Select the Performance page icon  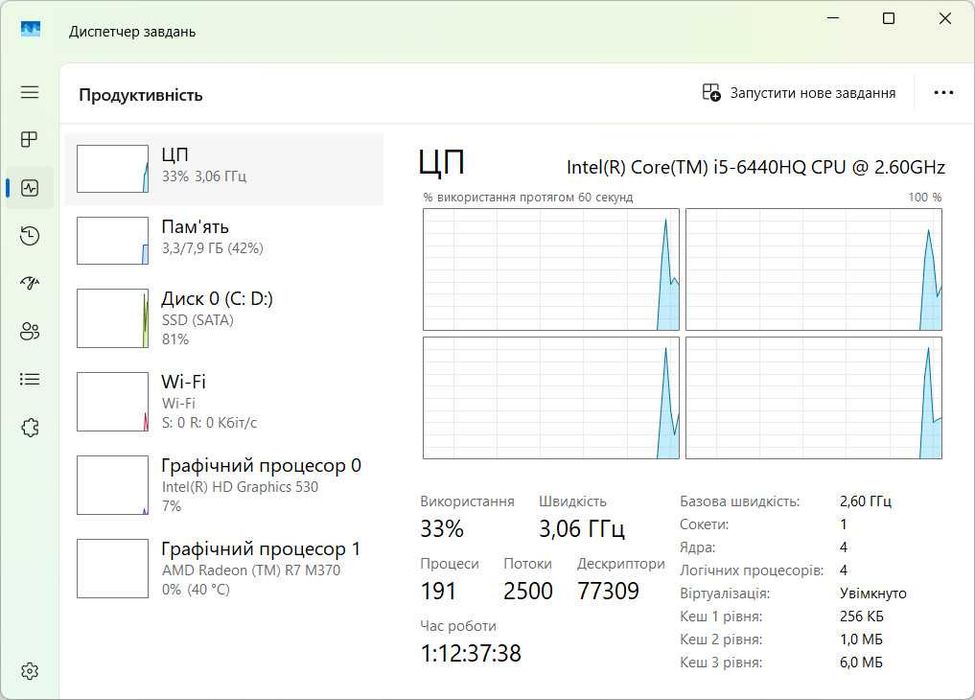[30, 187]
